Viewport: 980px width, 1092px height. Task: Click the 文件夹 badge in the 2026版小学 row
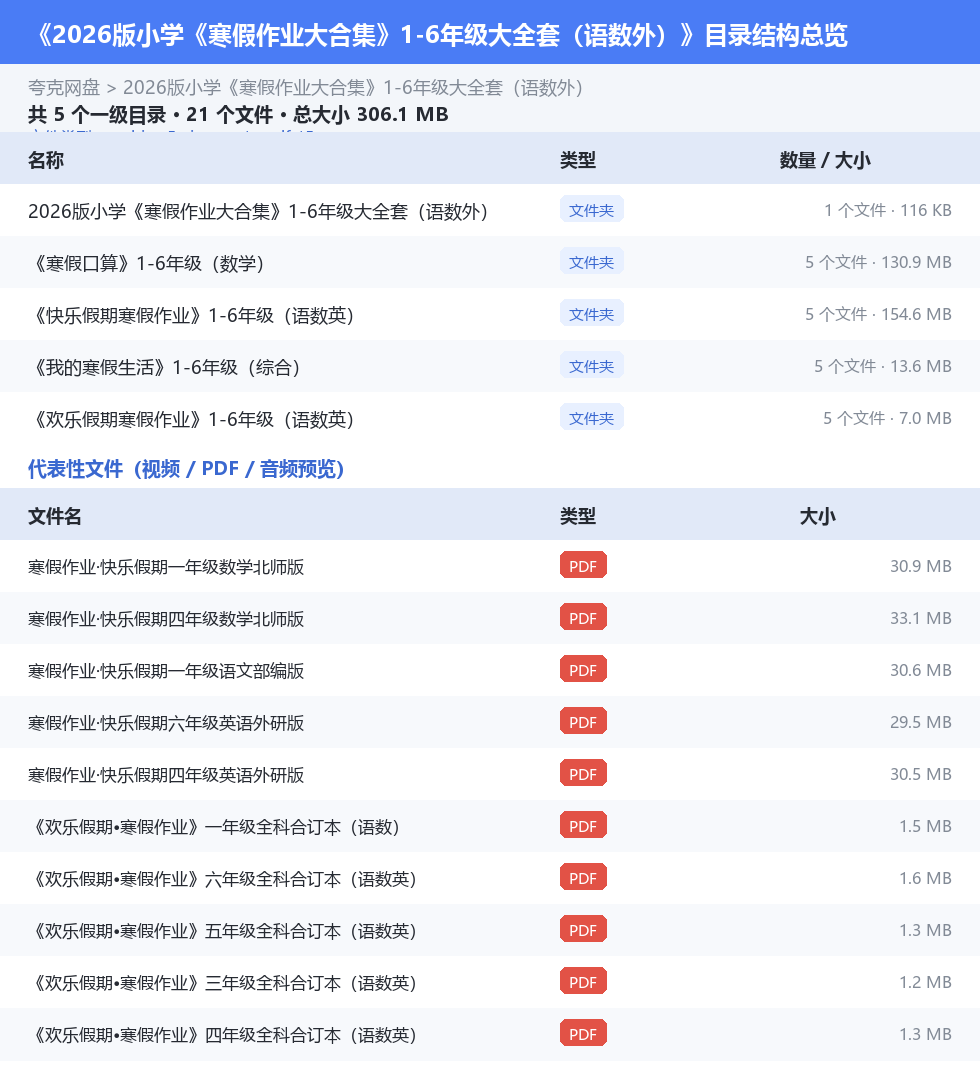[591, 210]
